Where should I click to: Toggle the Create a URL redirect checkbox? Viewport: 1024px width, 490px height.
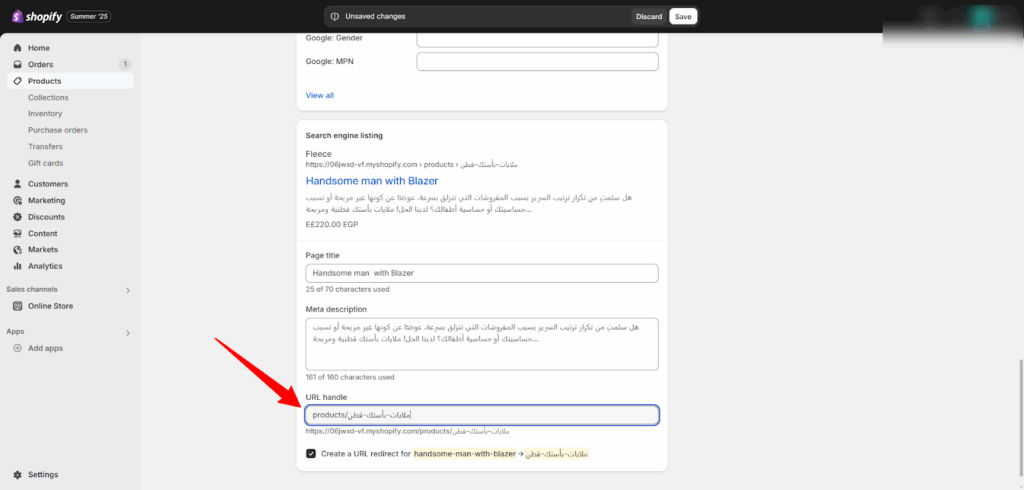311,453
